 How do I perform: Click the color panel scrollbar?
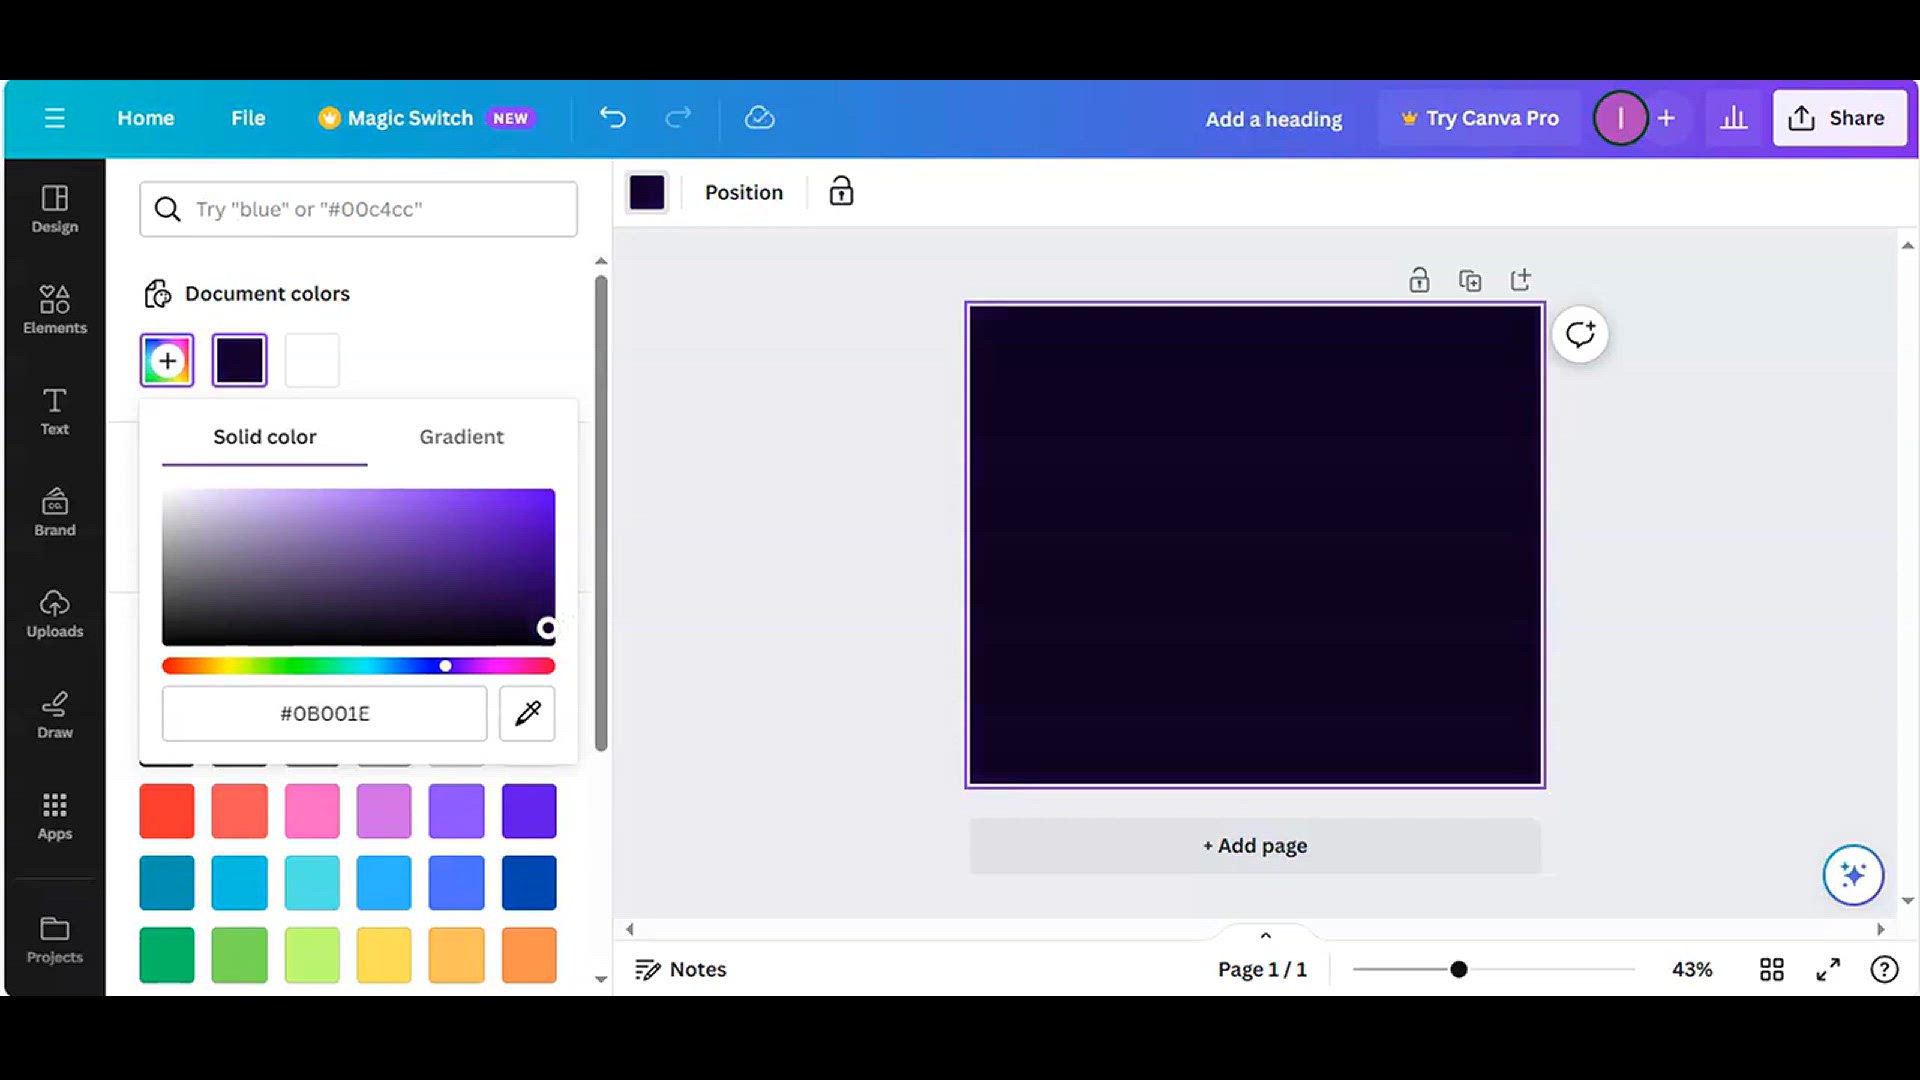pyautogui.click(x=601, y=513)
